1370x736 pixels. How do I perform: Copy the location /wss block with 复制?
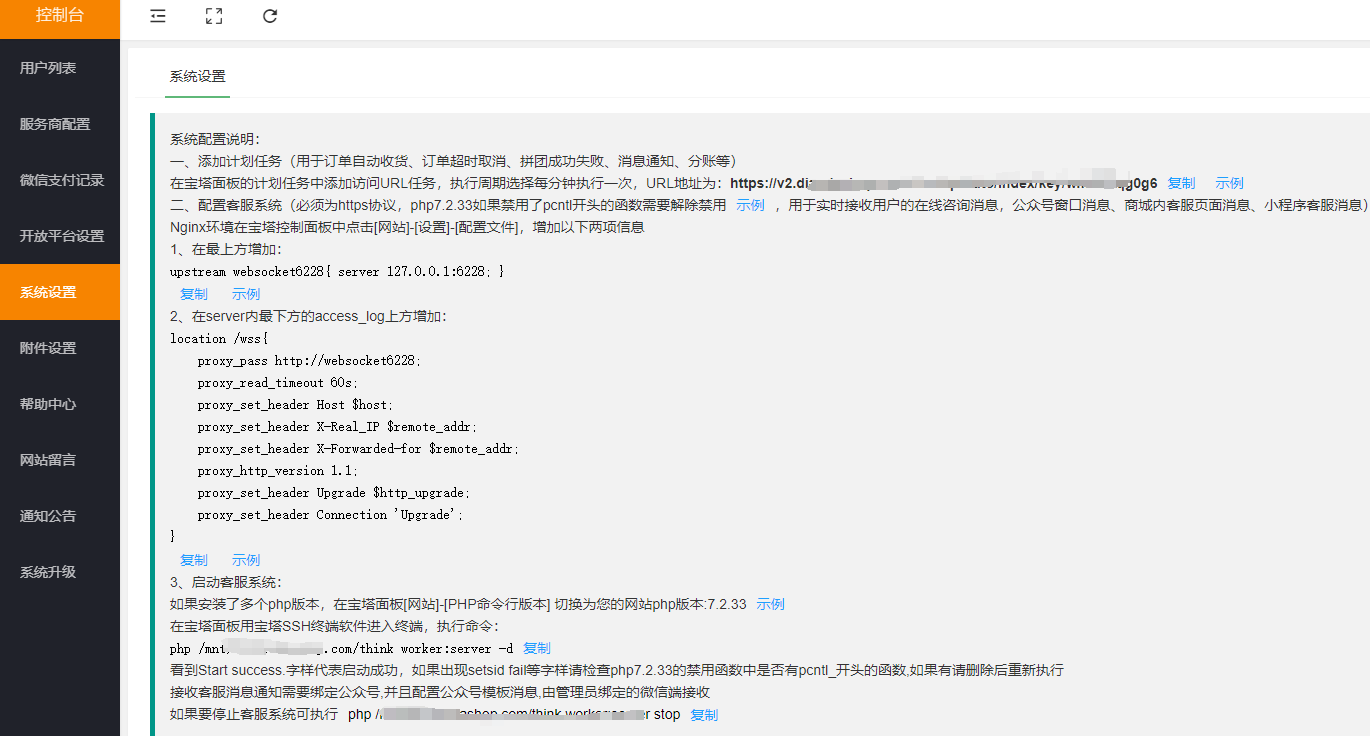click(194, 560)
